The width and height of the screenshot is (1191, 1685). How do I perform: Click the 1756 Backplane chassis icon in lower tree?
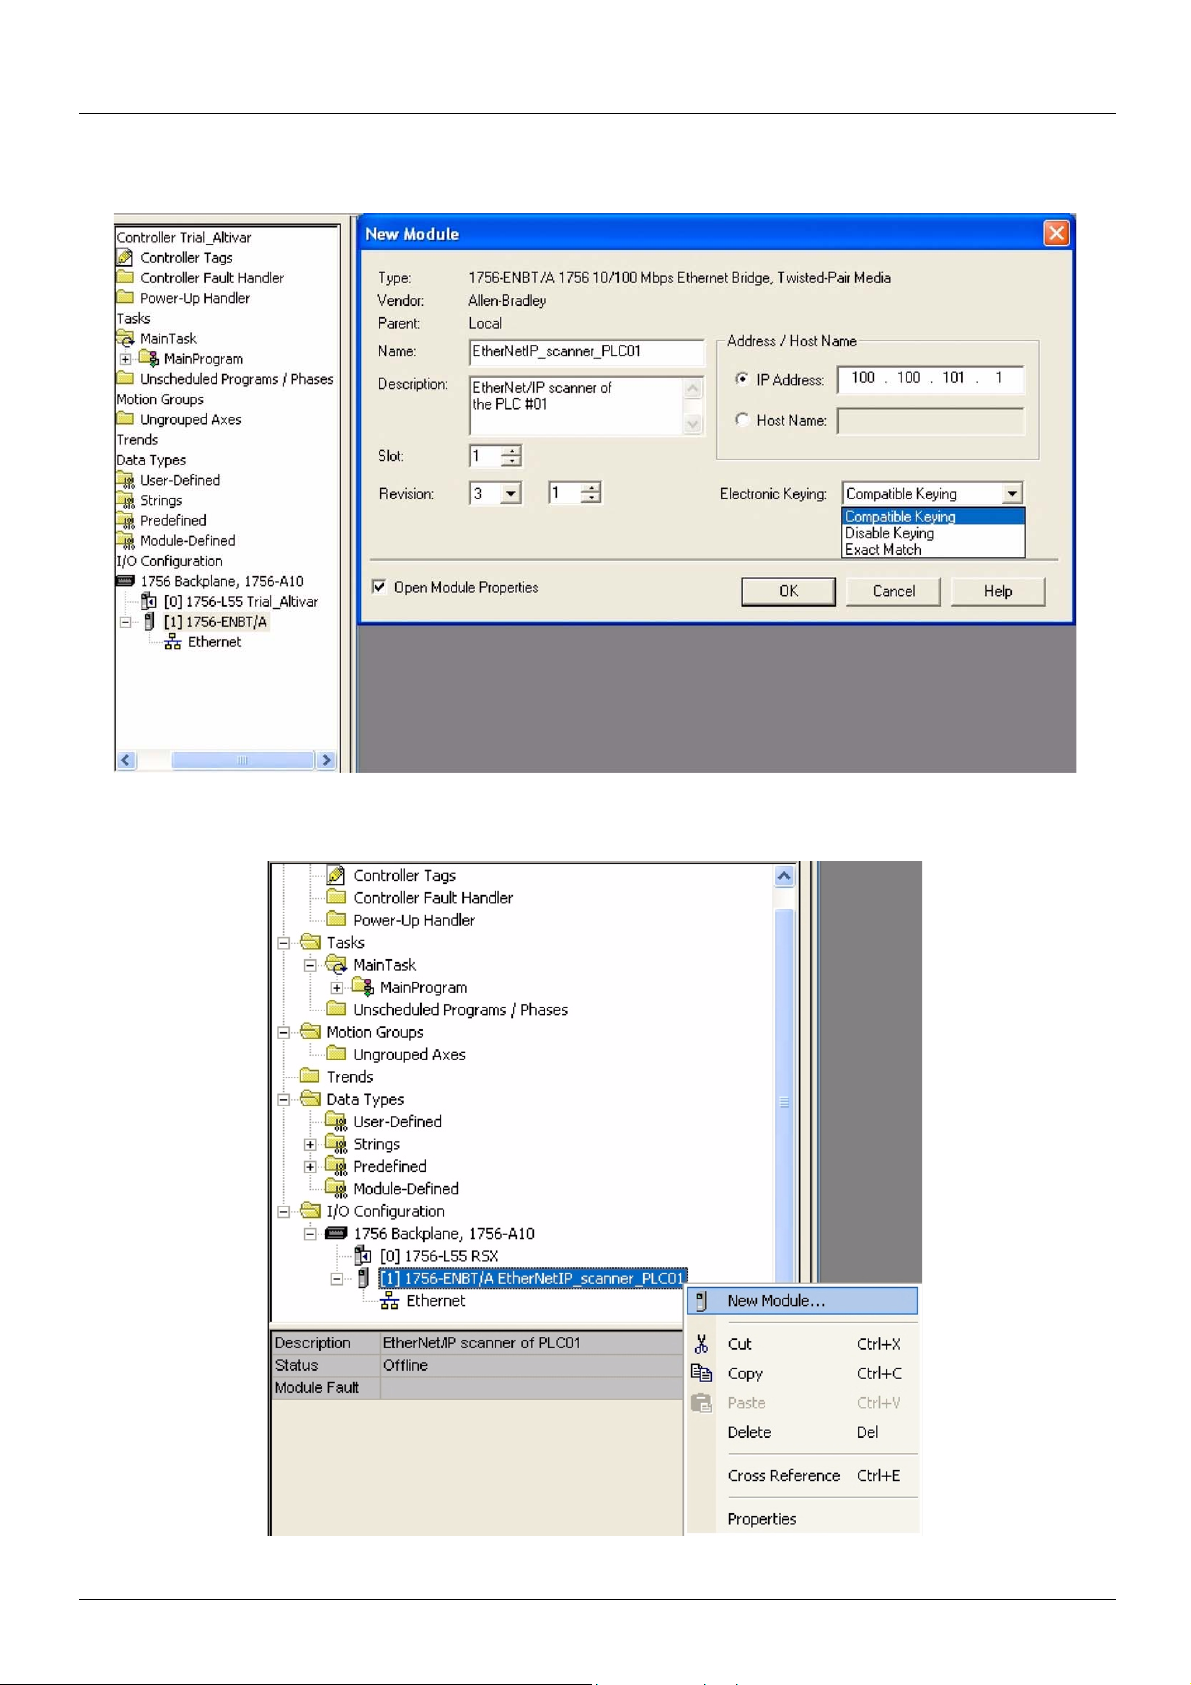pyautogui.click(x=337, y=1233)
